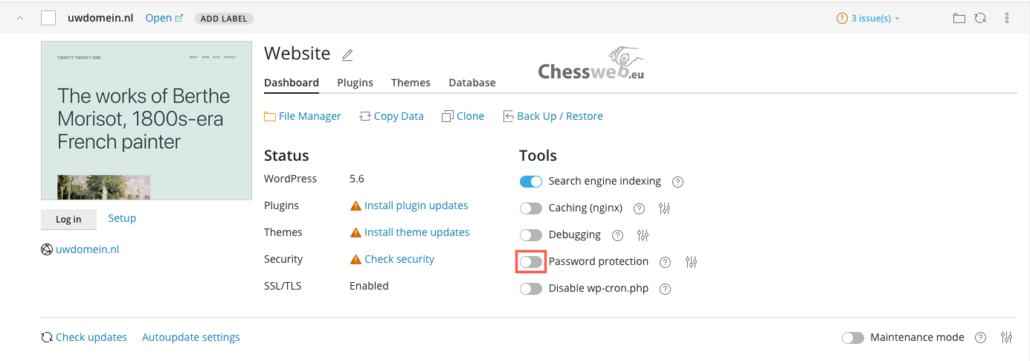The height and width of the screenshot is (361, 1030).
Task: Open Caching (nginx) settings sliders icon
Action: click(x=665, y=209)
